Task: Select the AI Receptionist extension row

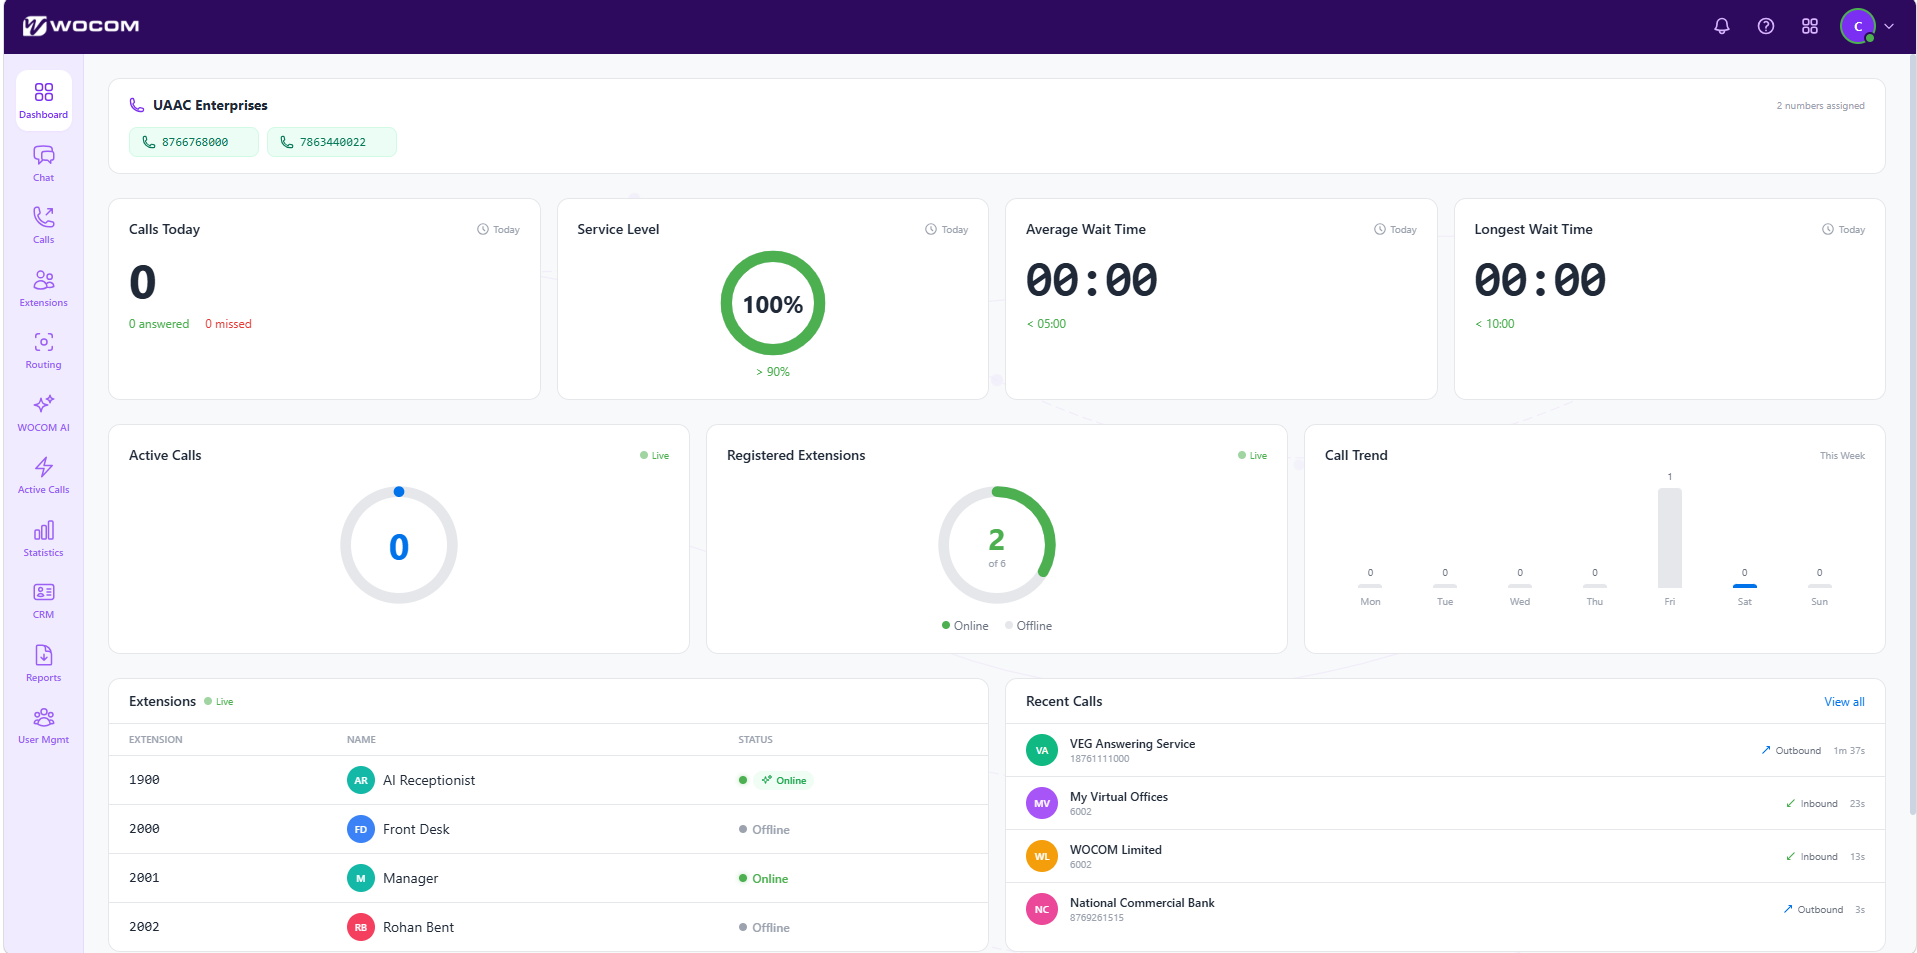Action: pos(548,780)
